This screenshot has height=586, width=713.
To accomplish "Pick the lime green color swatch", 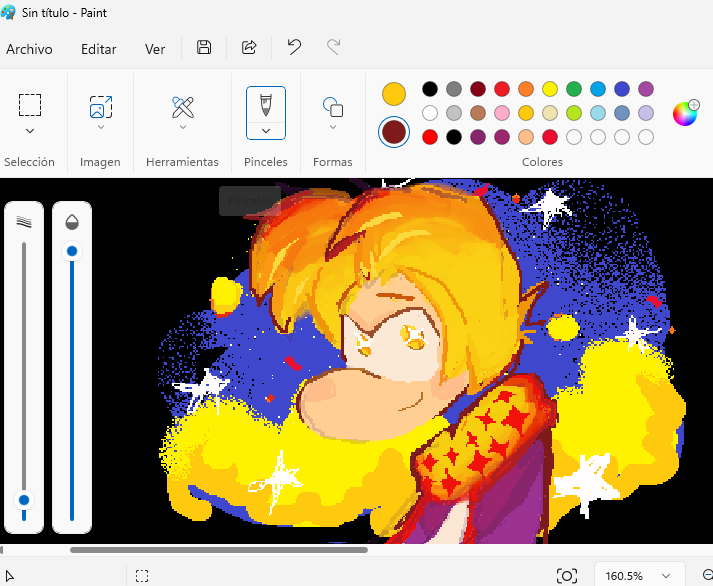I will click(574, 113).
